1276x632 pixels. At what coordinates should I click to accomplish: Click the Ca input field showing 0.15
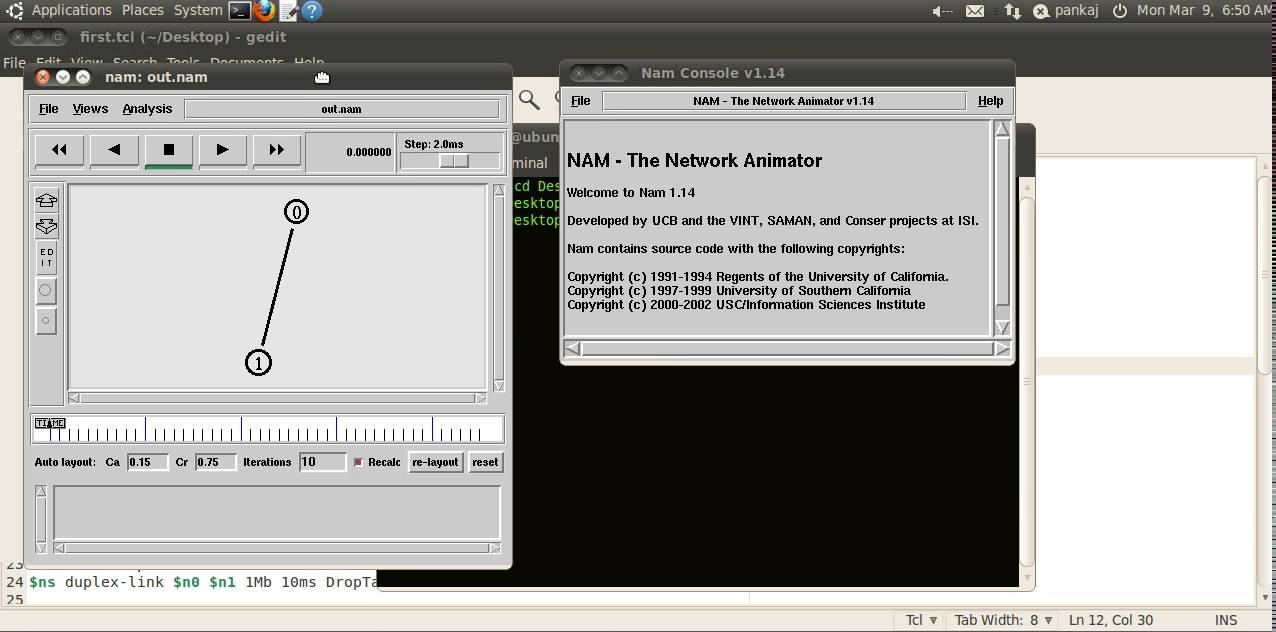[x=147, y=462]
